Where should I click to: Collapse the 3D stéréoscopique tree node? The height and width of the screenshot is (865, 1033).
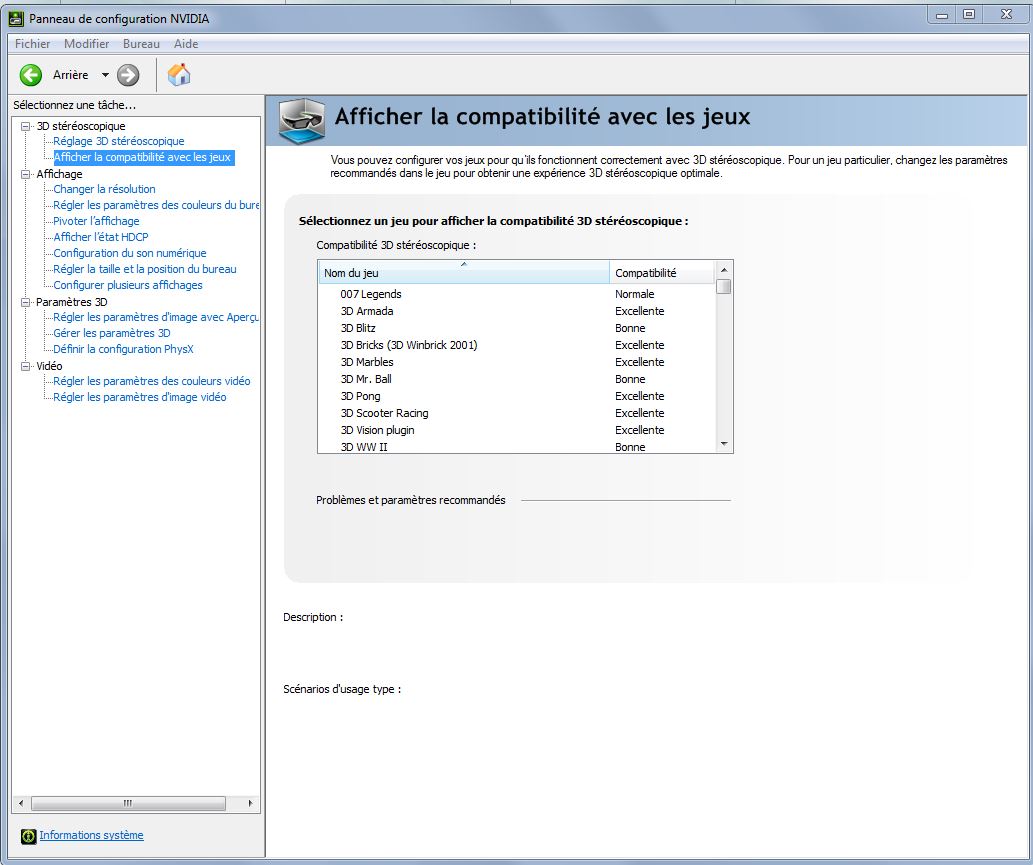26,126
